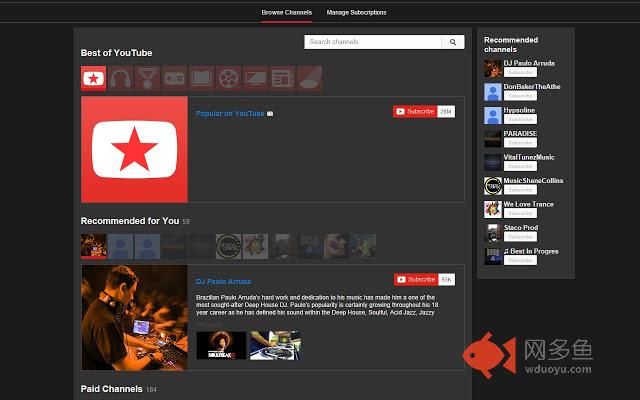Click into the Search channels field
Viewport: 640px width, 400px height.
(x=373, y=42)
